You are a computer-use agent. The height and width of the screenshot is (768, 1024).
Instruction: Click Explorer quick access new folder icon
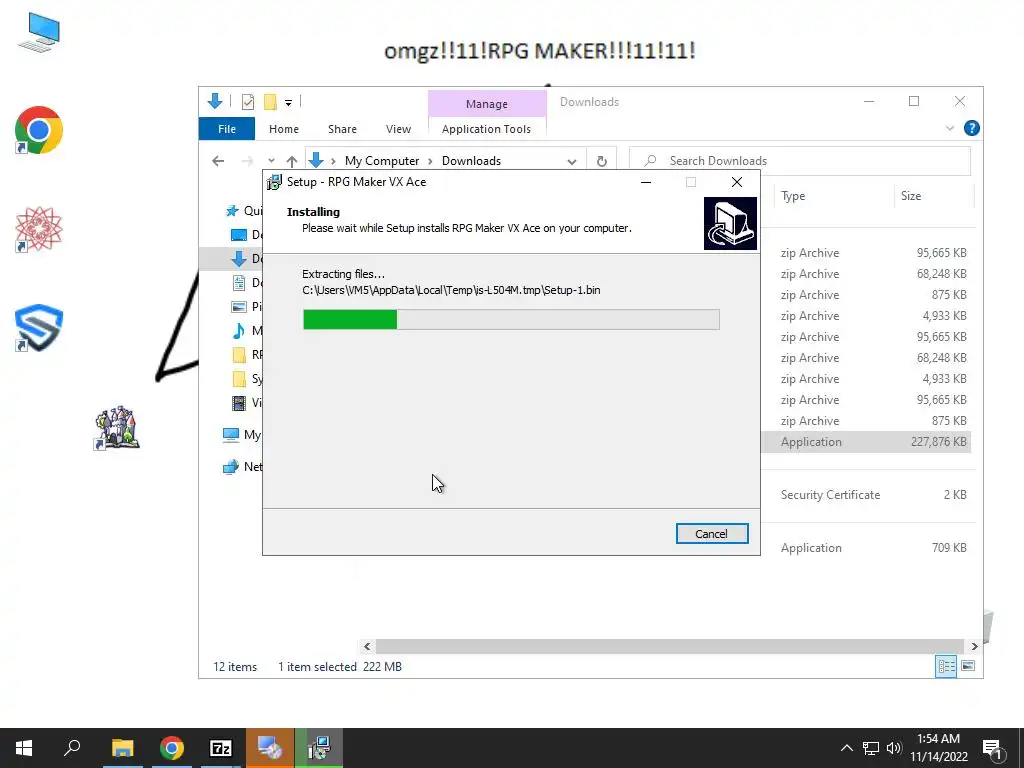pos(270,102)
